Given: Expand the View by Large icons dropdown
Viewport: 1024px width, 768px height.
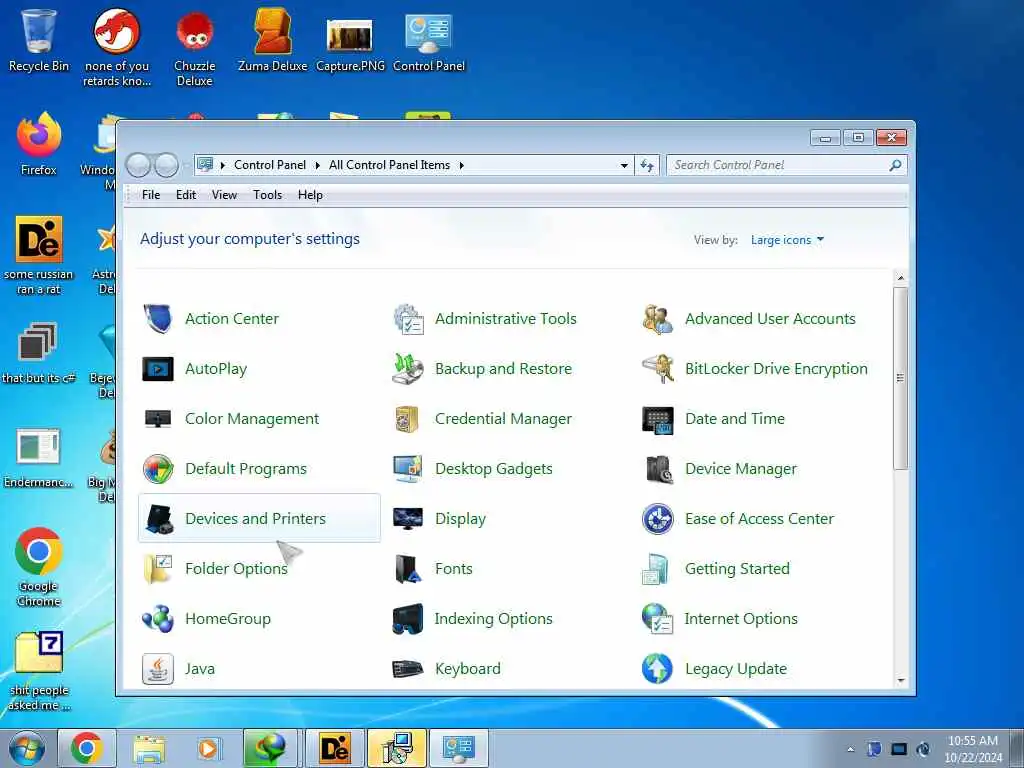Looking at the screenshot, I should point(788,240).
